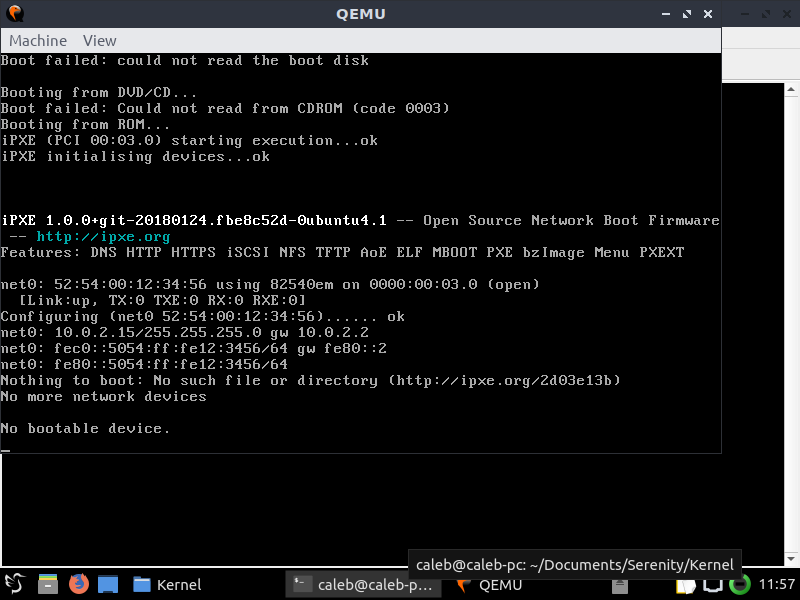Minimize the QEMU window
Viewport: 800px width, 600px height.
(666, 14)
